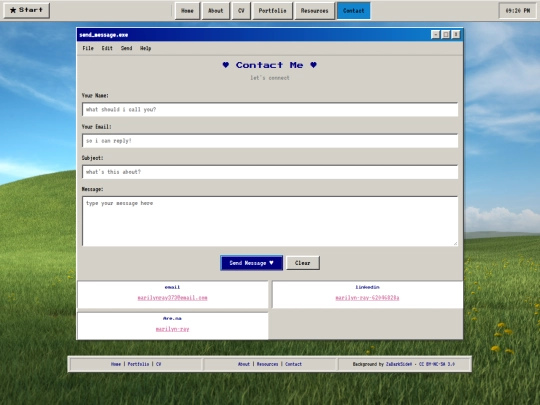Click into the Subject input field
This screenshot has width=540, height=405.
point(270,172)
